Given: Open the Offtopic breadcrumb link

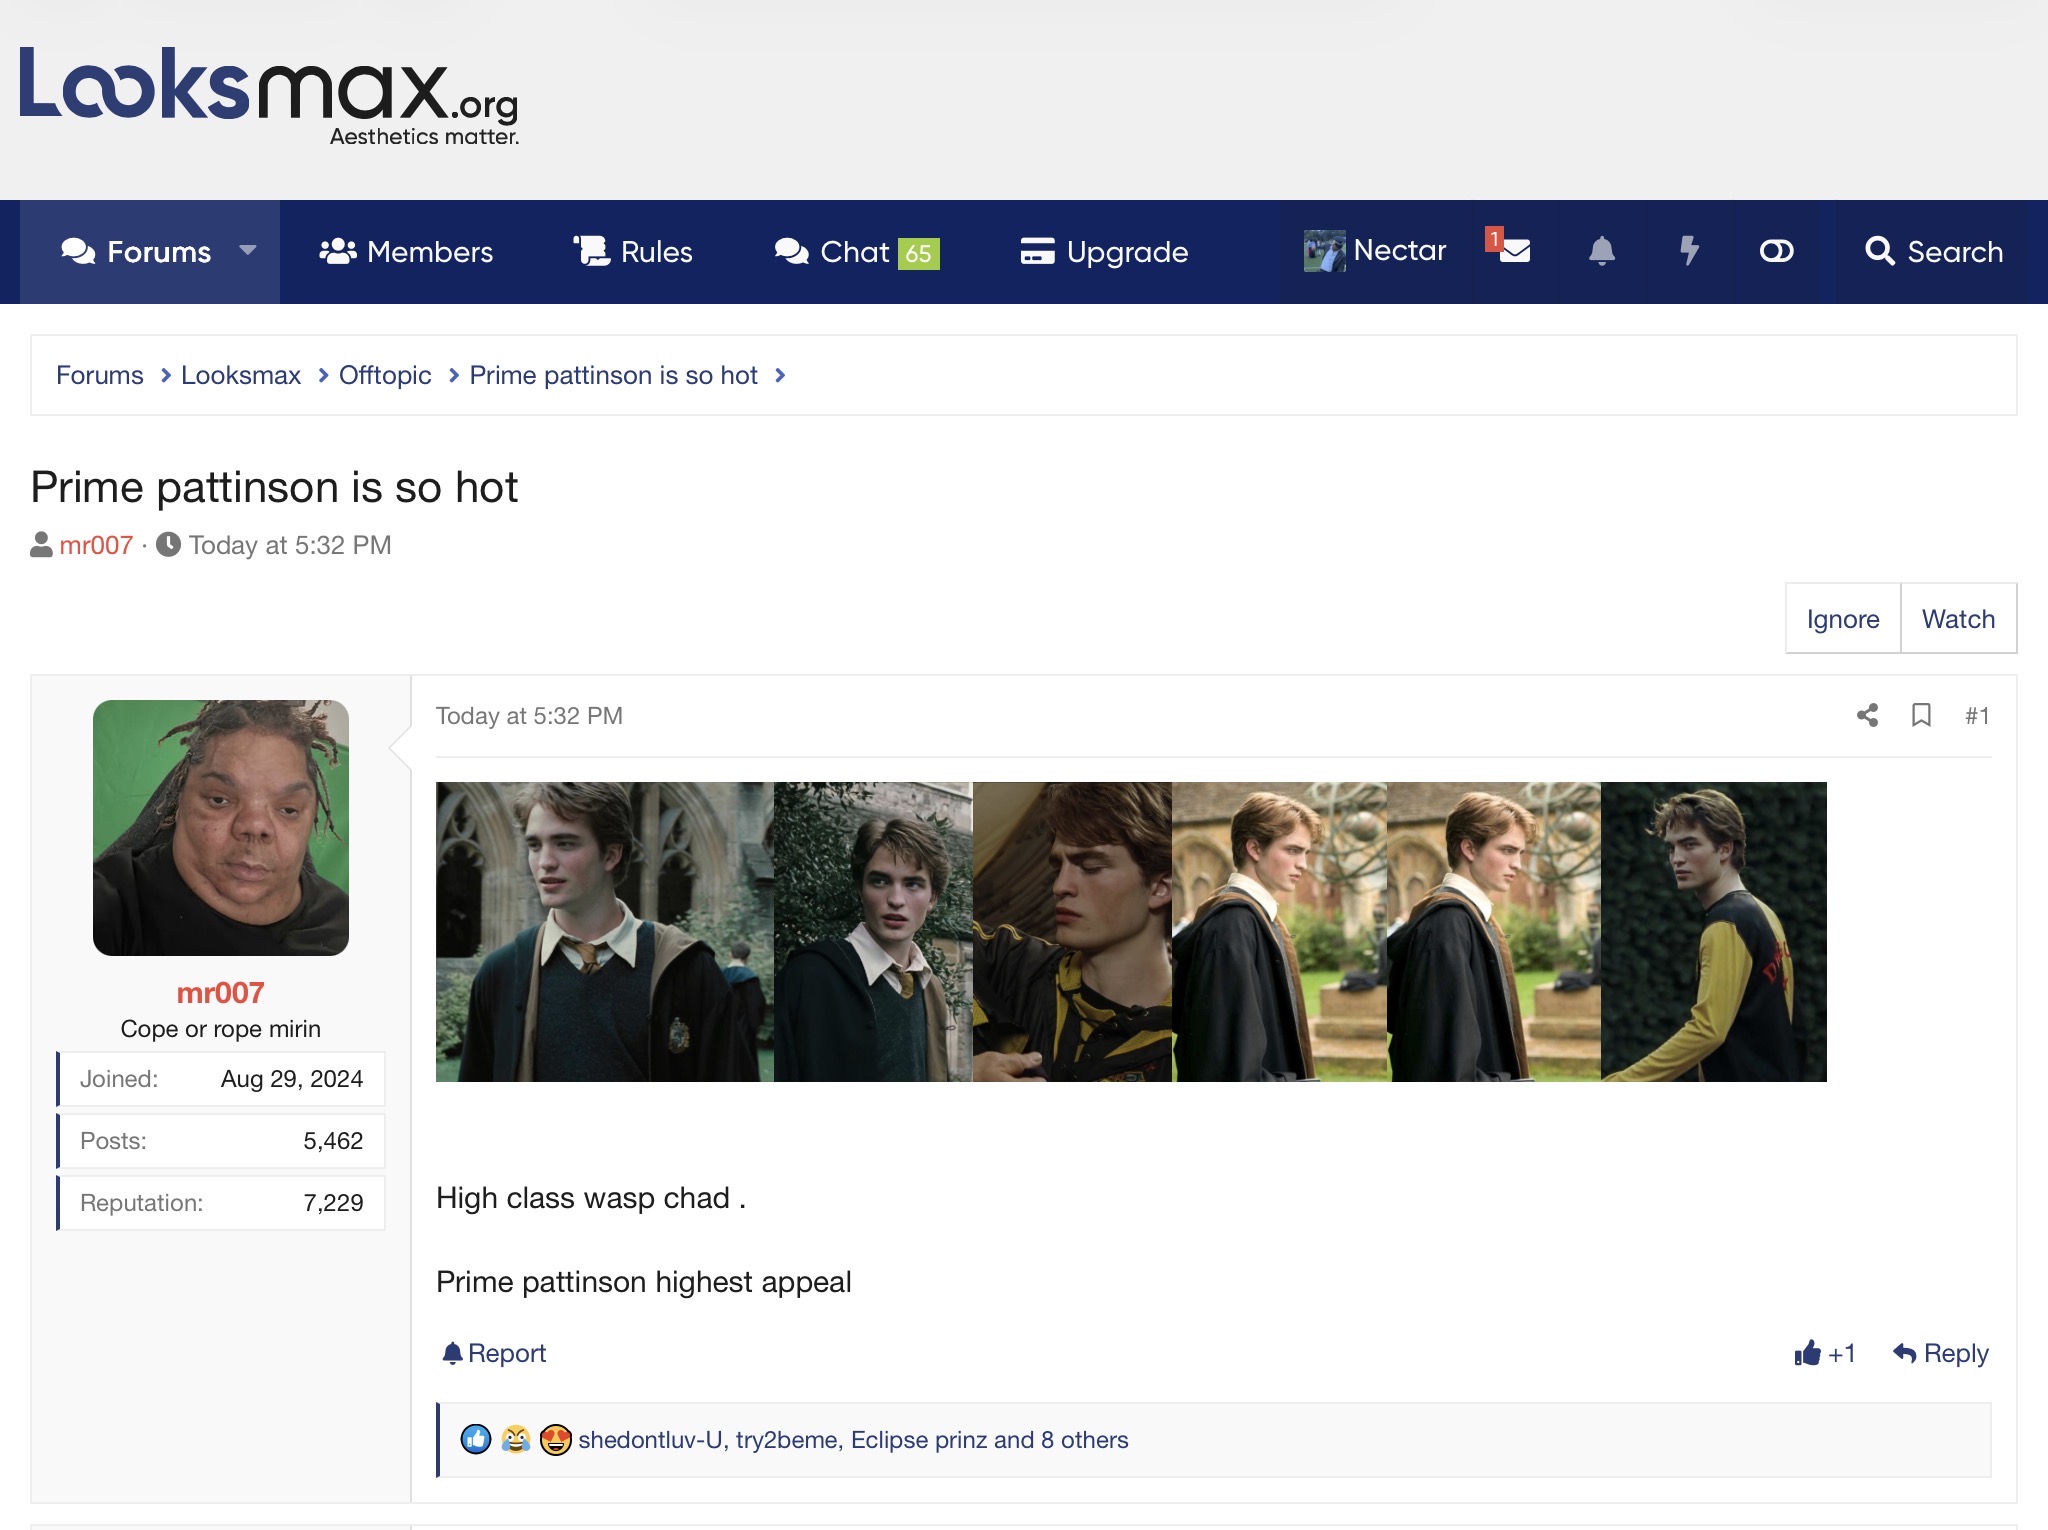Looking at the screenshot, I should [x=385, y=375].
